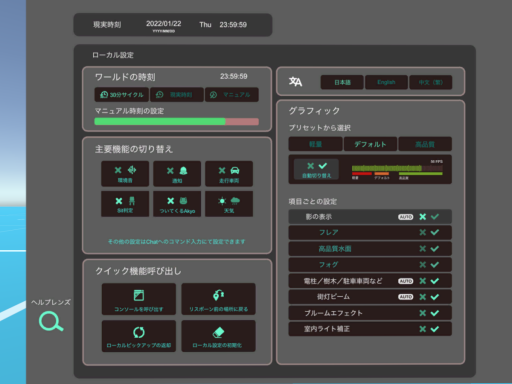This screenshot has height=384, width=512.
Task: Click the 主要機能の切り替え section heading
Action: (x=134, y=149)
